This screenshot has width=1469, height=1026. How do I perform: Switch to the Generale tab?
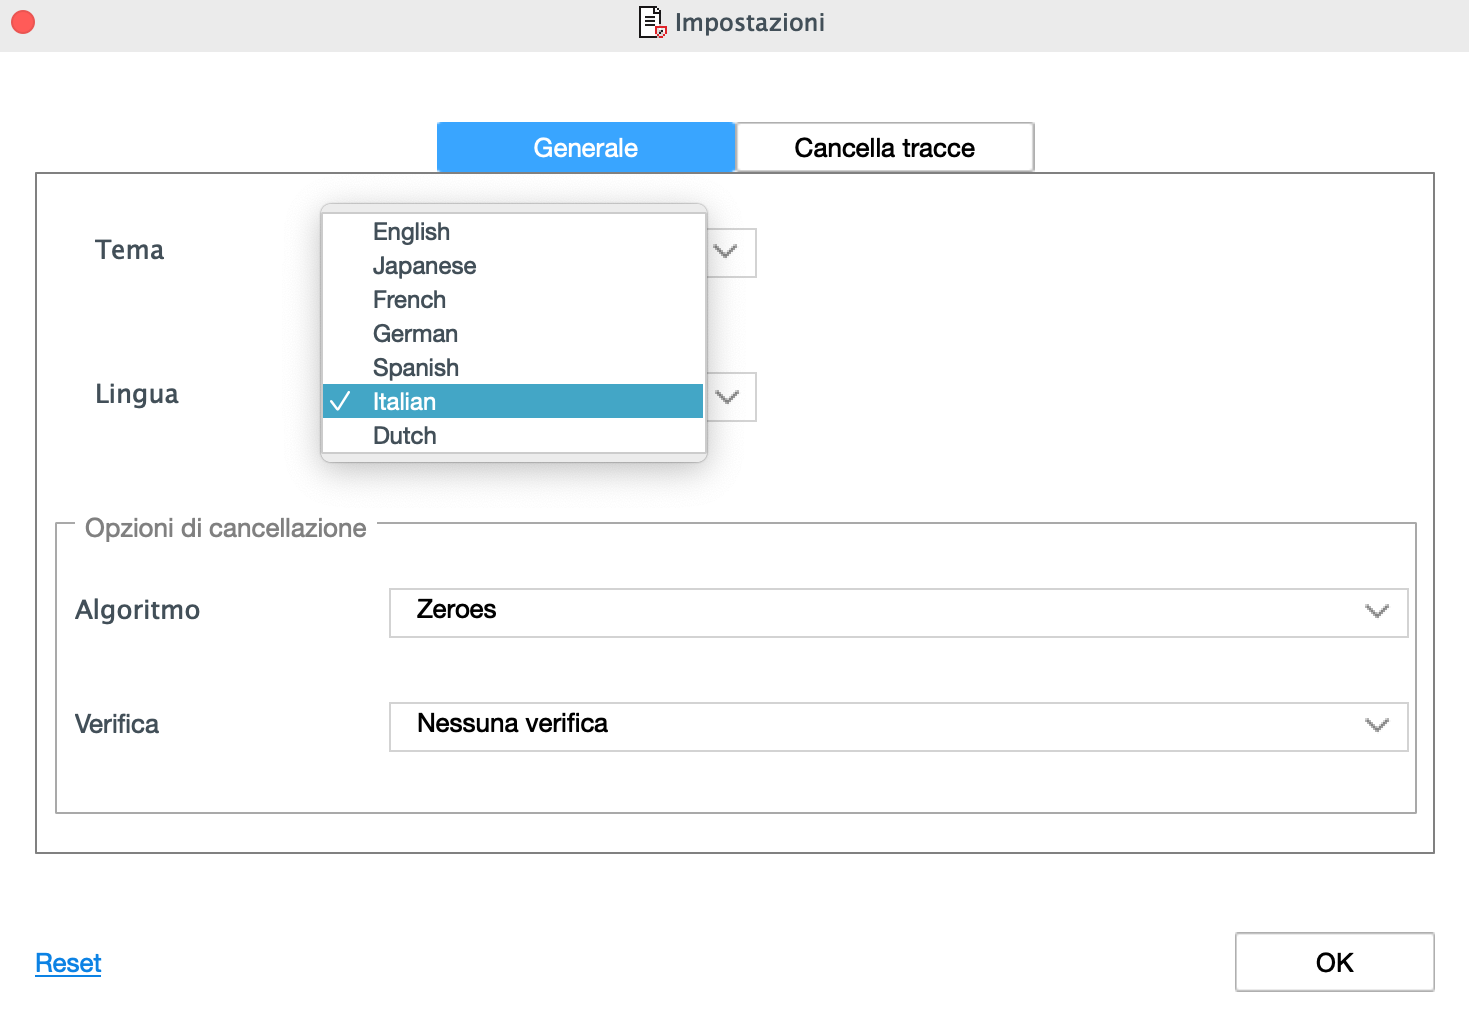[x=586, y=147]
